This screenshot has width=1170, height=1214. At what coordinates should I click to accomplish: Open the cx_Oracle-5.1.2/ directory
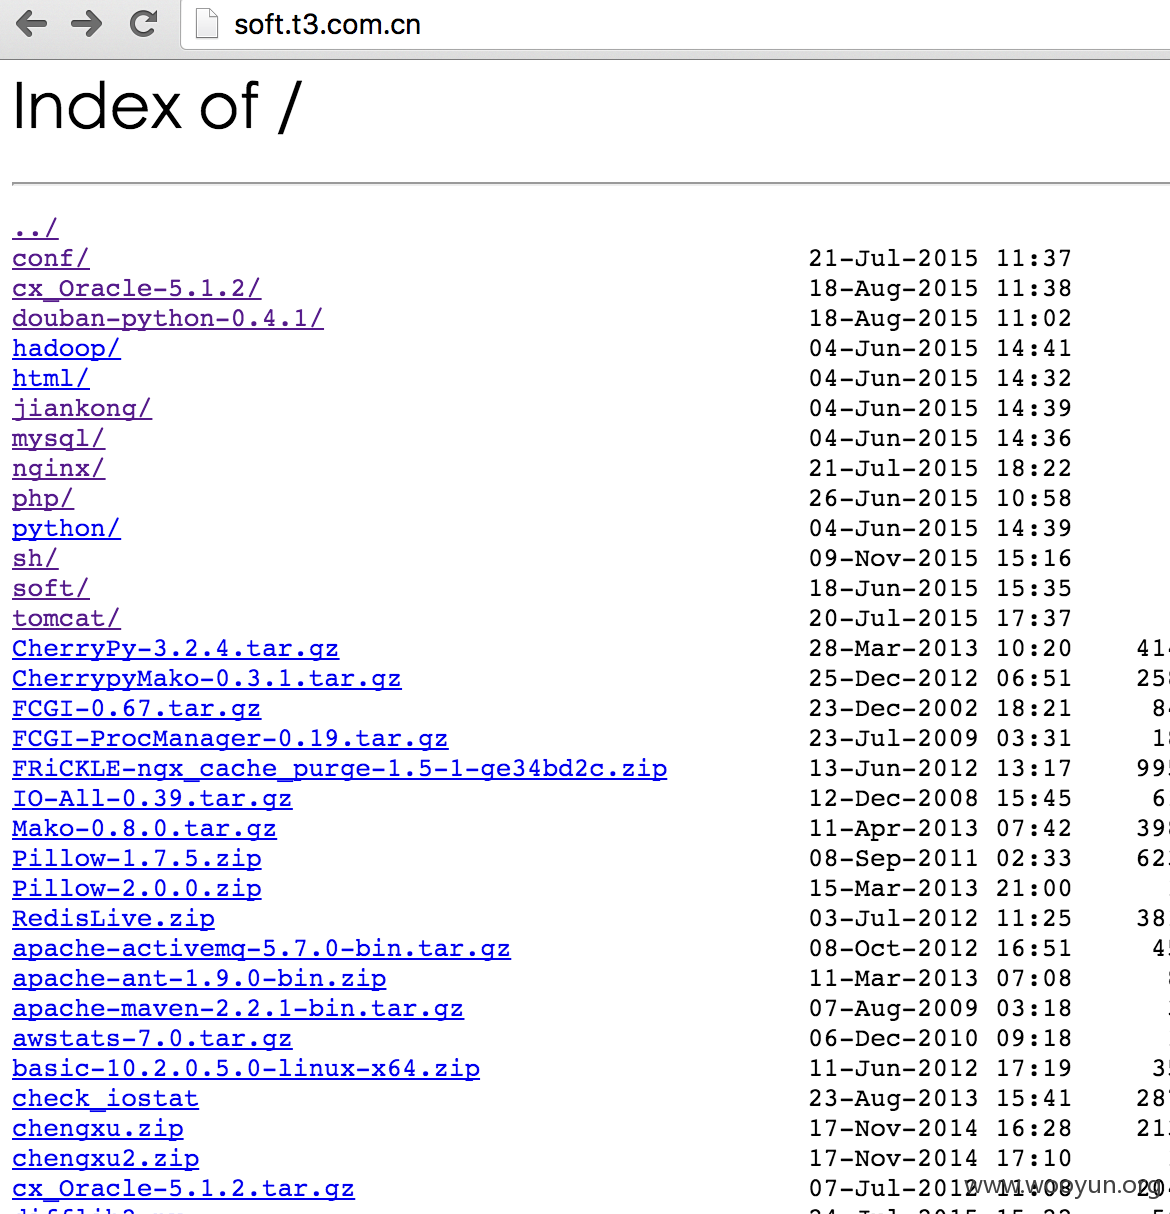click(136, 288)
